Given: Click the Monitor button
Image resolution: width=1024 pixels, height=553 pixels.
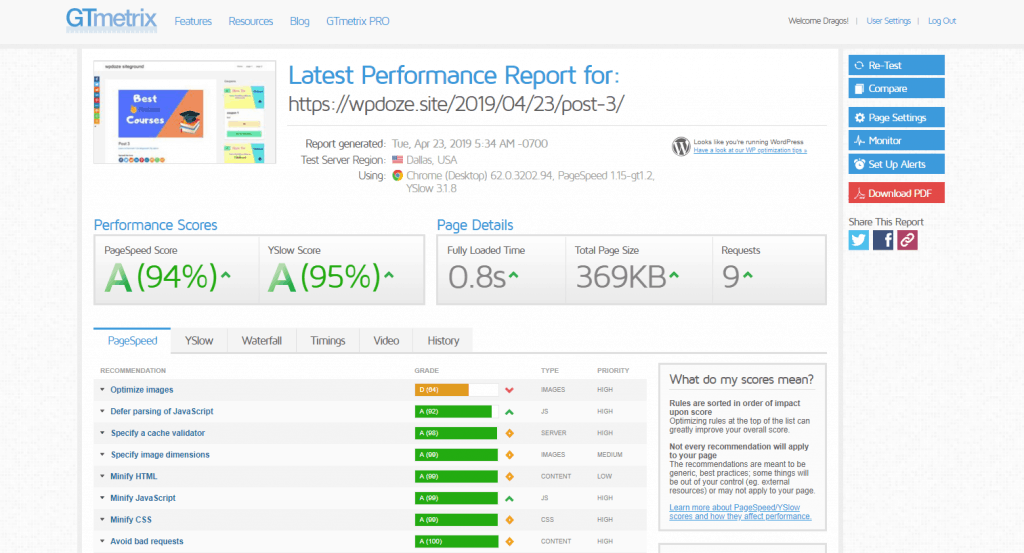Looking at the screenshot, I should tap(896, 140).
